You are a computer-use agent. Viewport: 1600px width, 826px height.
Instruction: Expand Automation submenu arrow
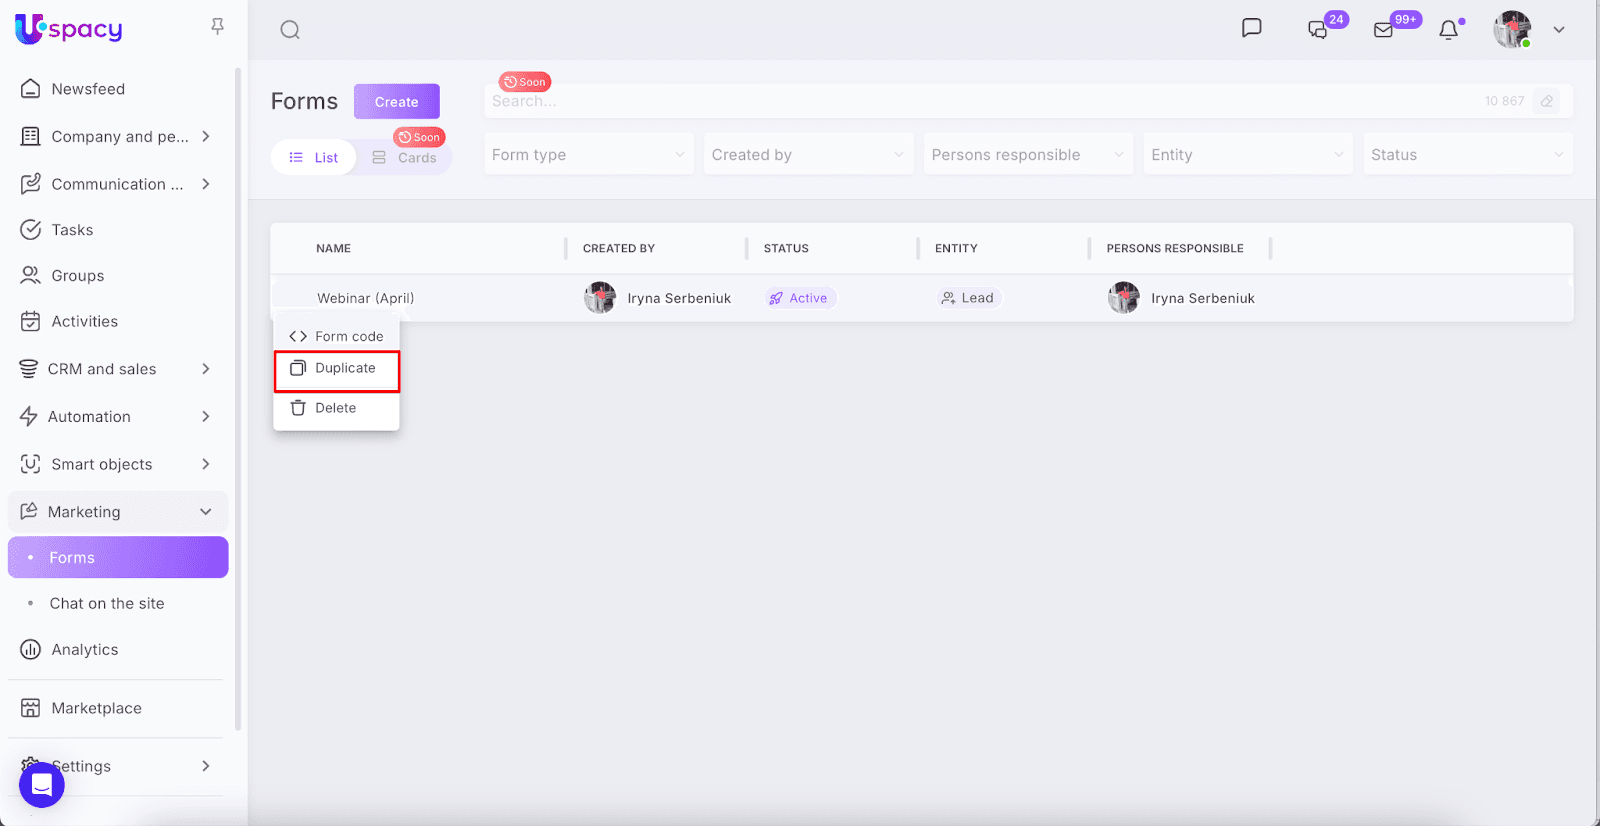(206, 416)
